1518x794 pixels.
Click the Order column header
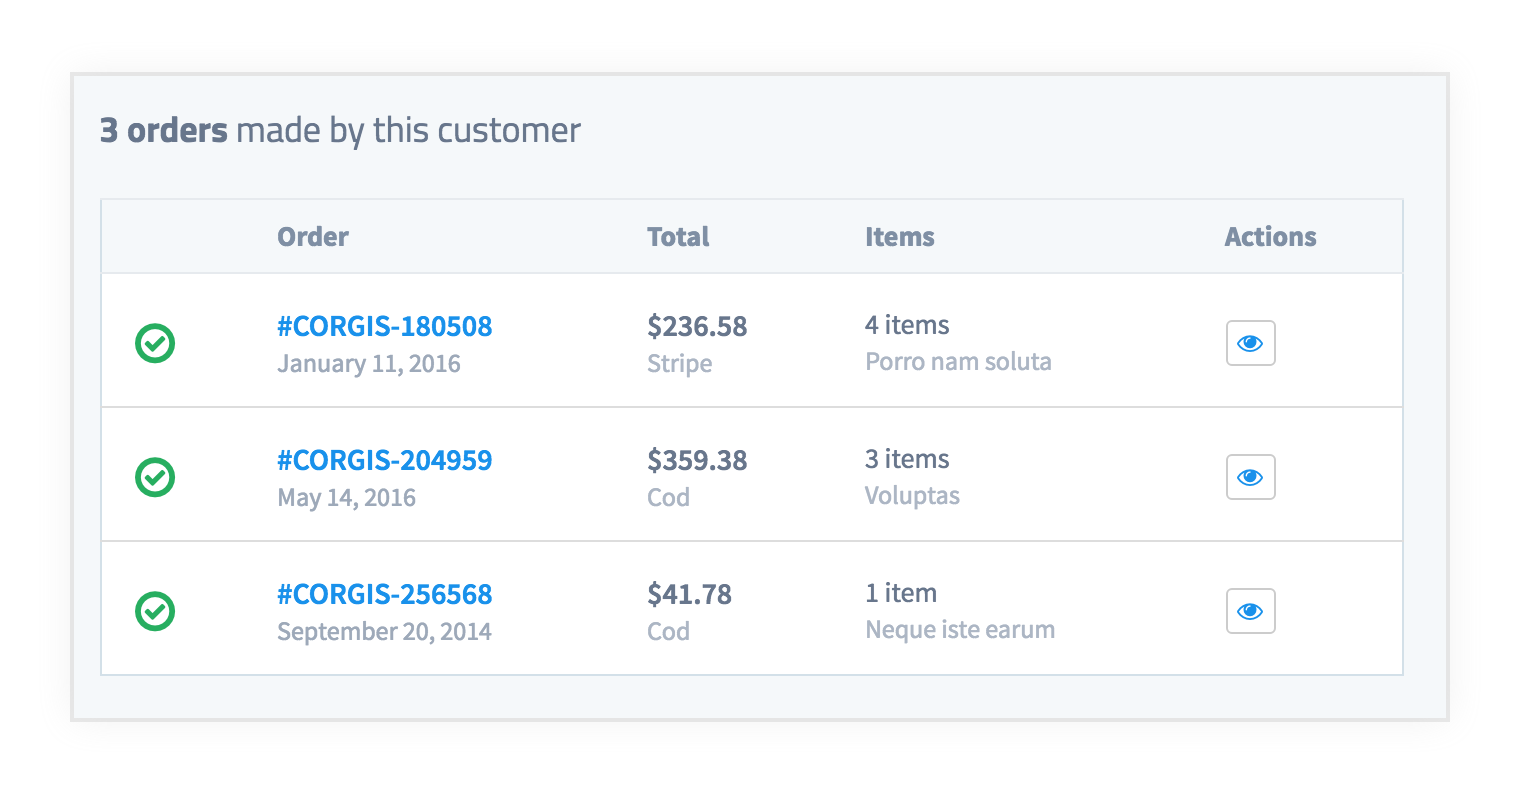tap(313, 237)
